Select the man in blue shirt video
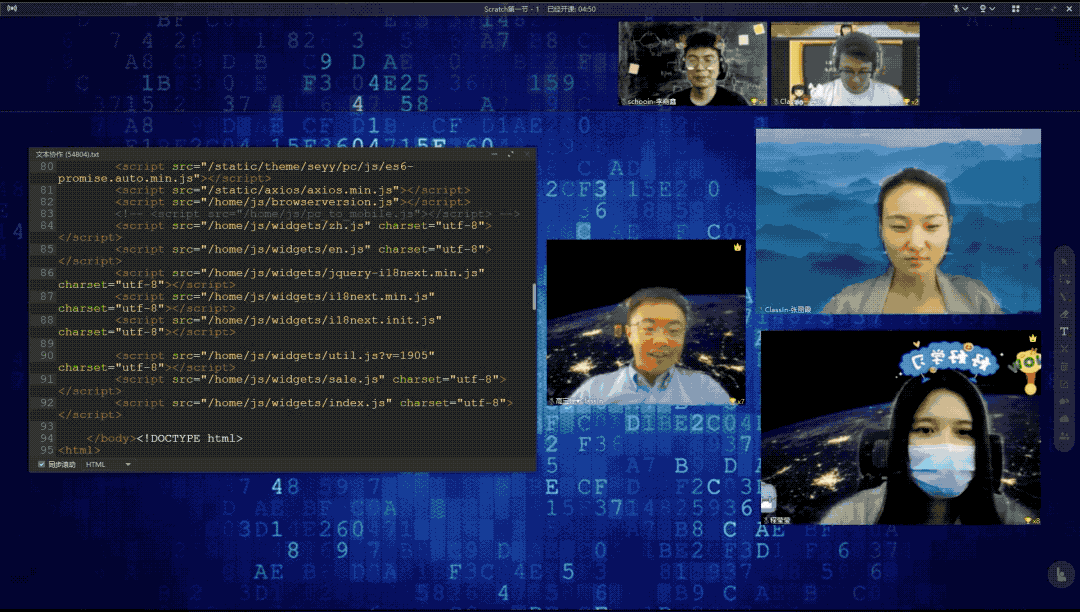Viewport: 1080px width, 612px height. (x=646, y=322)
